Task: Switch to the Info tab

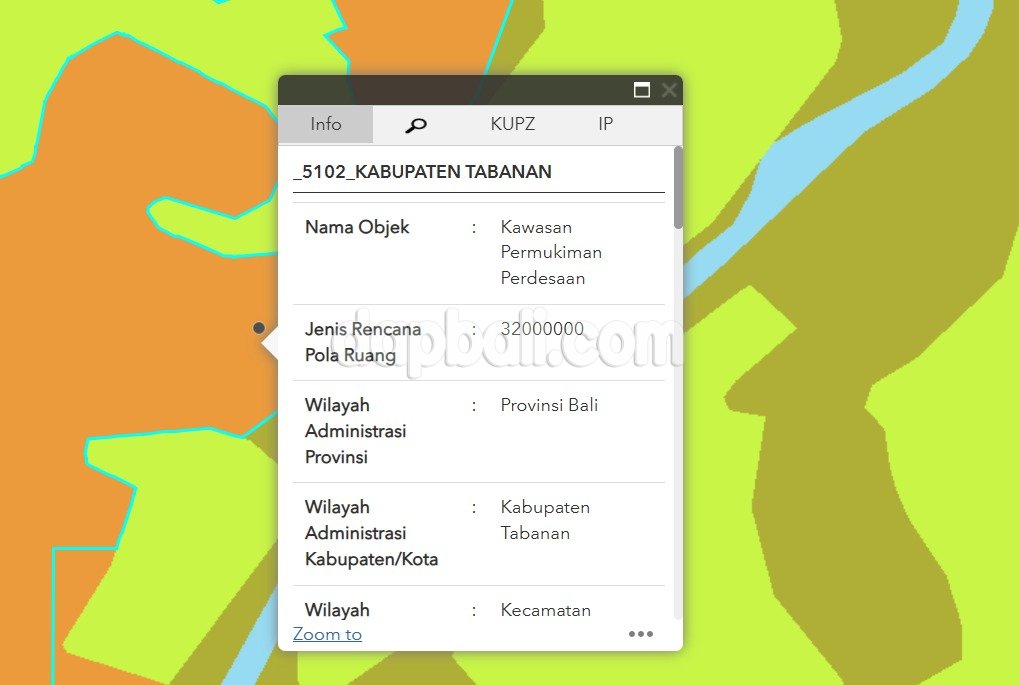Action: click(326, 125)
